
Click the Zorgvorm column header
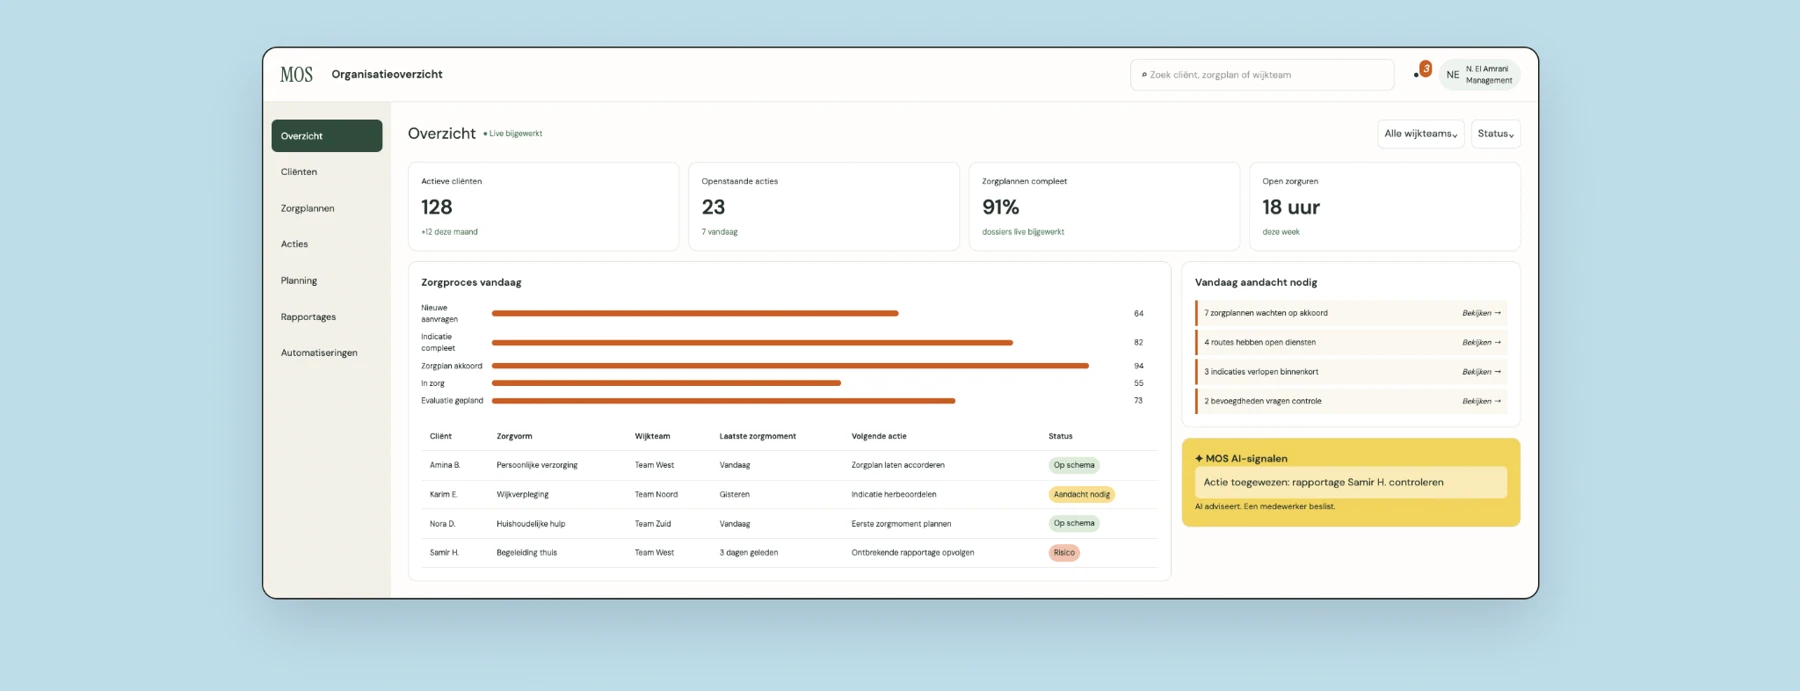[514, 436]
